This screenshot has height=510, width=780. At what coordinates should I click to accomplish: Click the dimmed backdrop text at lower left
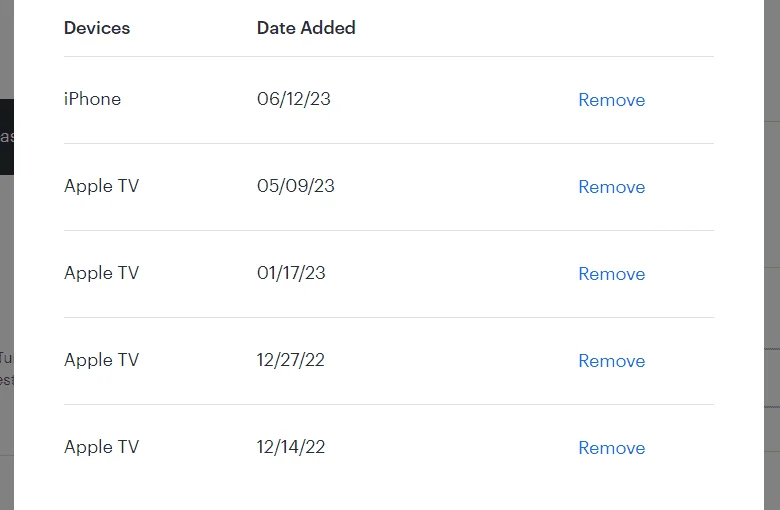[x=6, y=369]
